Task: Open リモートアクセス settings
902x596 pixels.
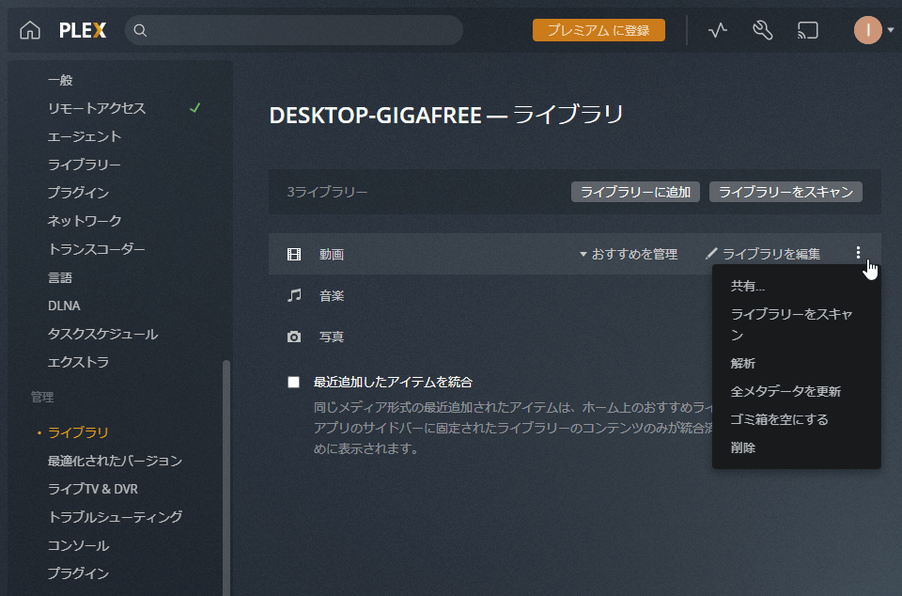Action: click(x=97, y=108)
